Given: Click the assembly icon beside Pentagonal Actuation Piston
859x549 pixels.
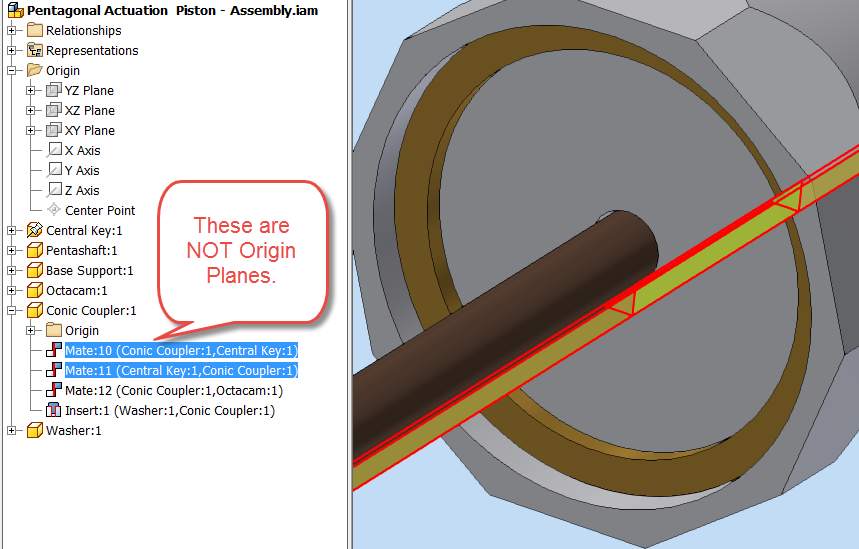Looking at the screenshot, I should coord(16,10).
